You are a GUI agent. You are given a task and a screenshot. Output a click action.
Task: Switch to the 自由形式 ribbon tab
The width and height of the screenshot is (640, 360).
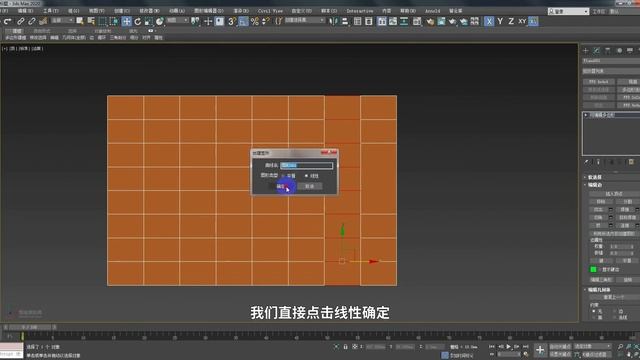click(x=42, y=31)
